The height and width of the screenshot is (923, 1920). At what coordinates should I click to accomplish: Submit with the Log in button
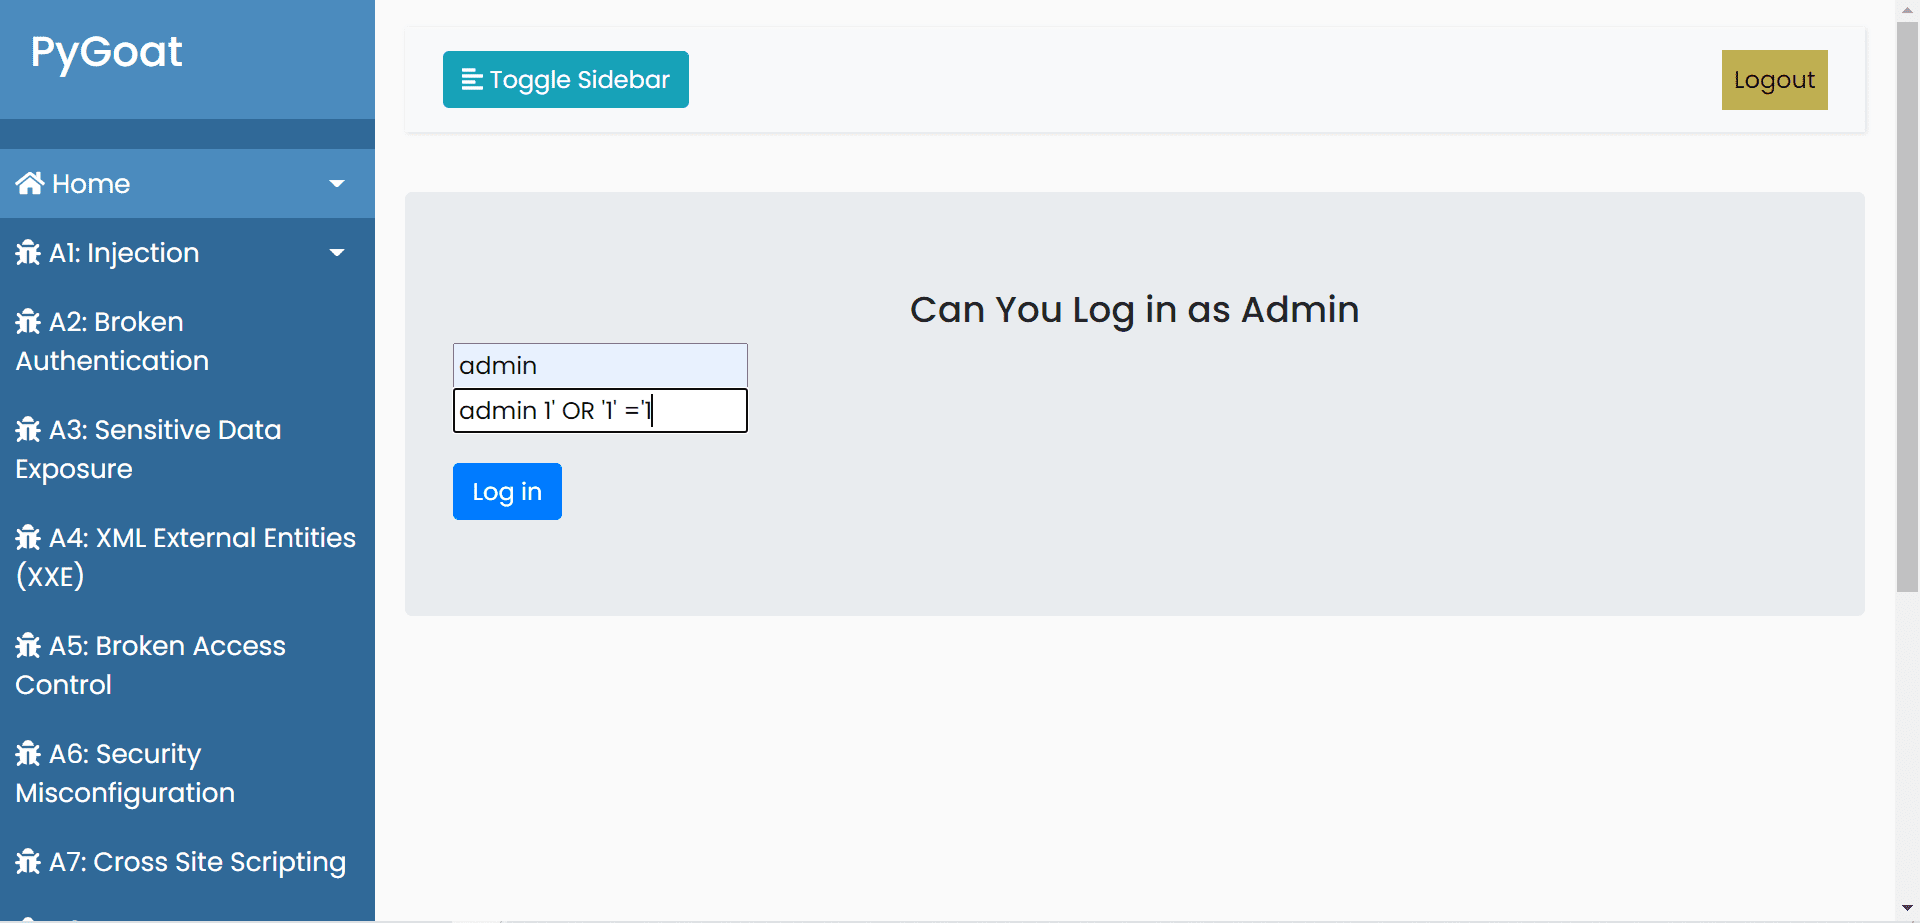point(507,492)
